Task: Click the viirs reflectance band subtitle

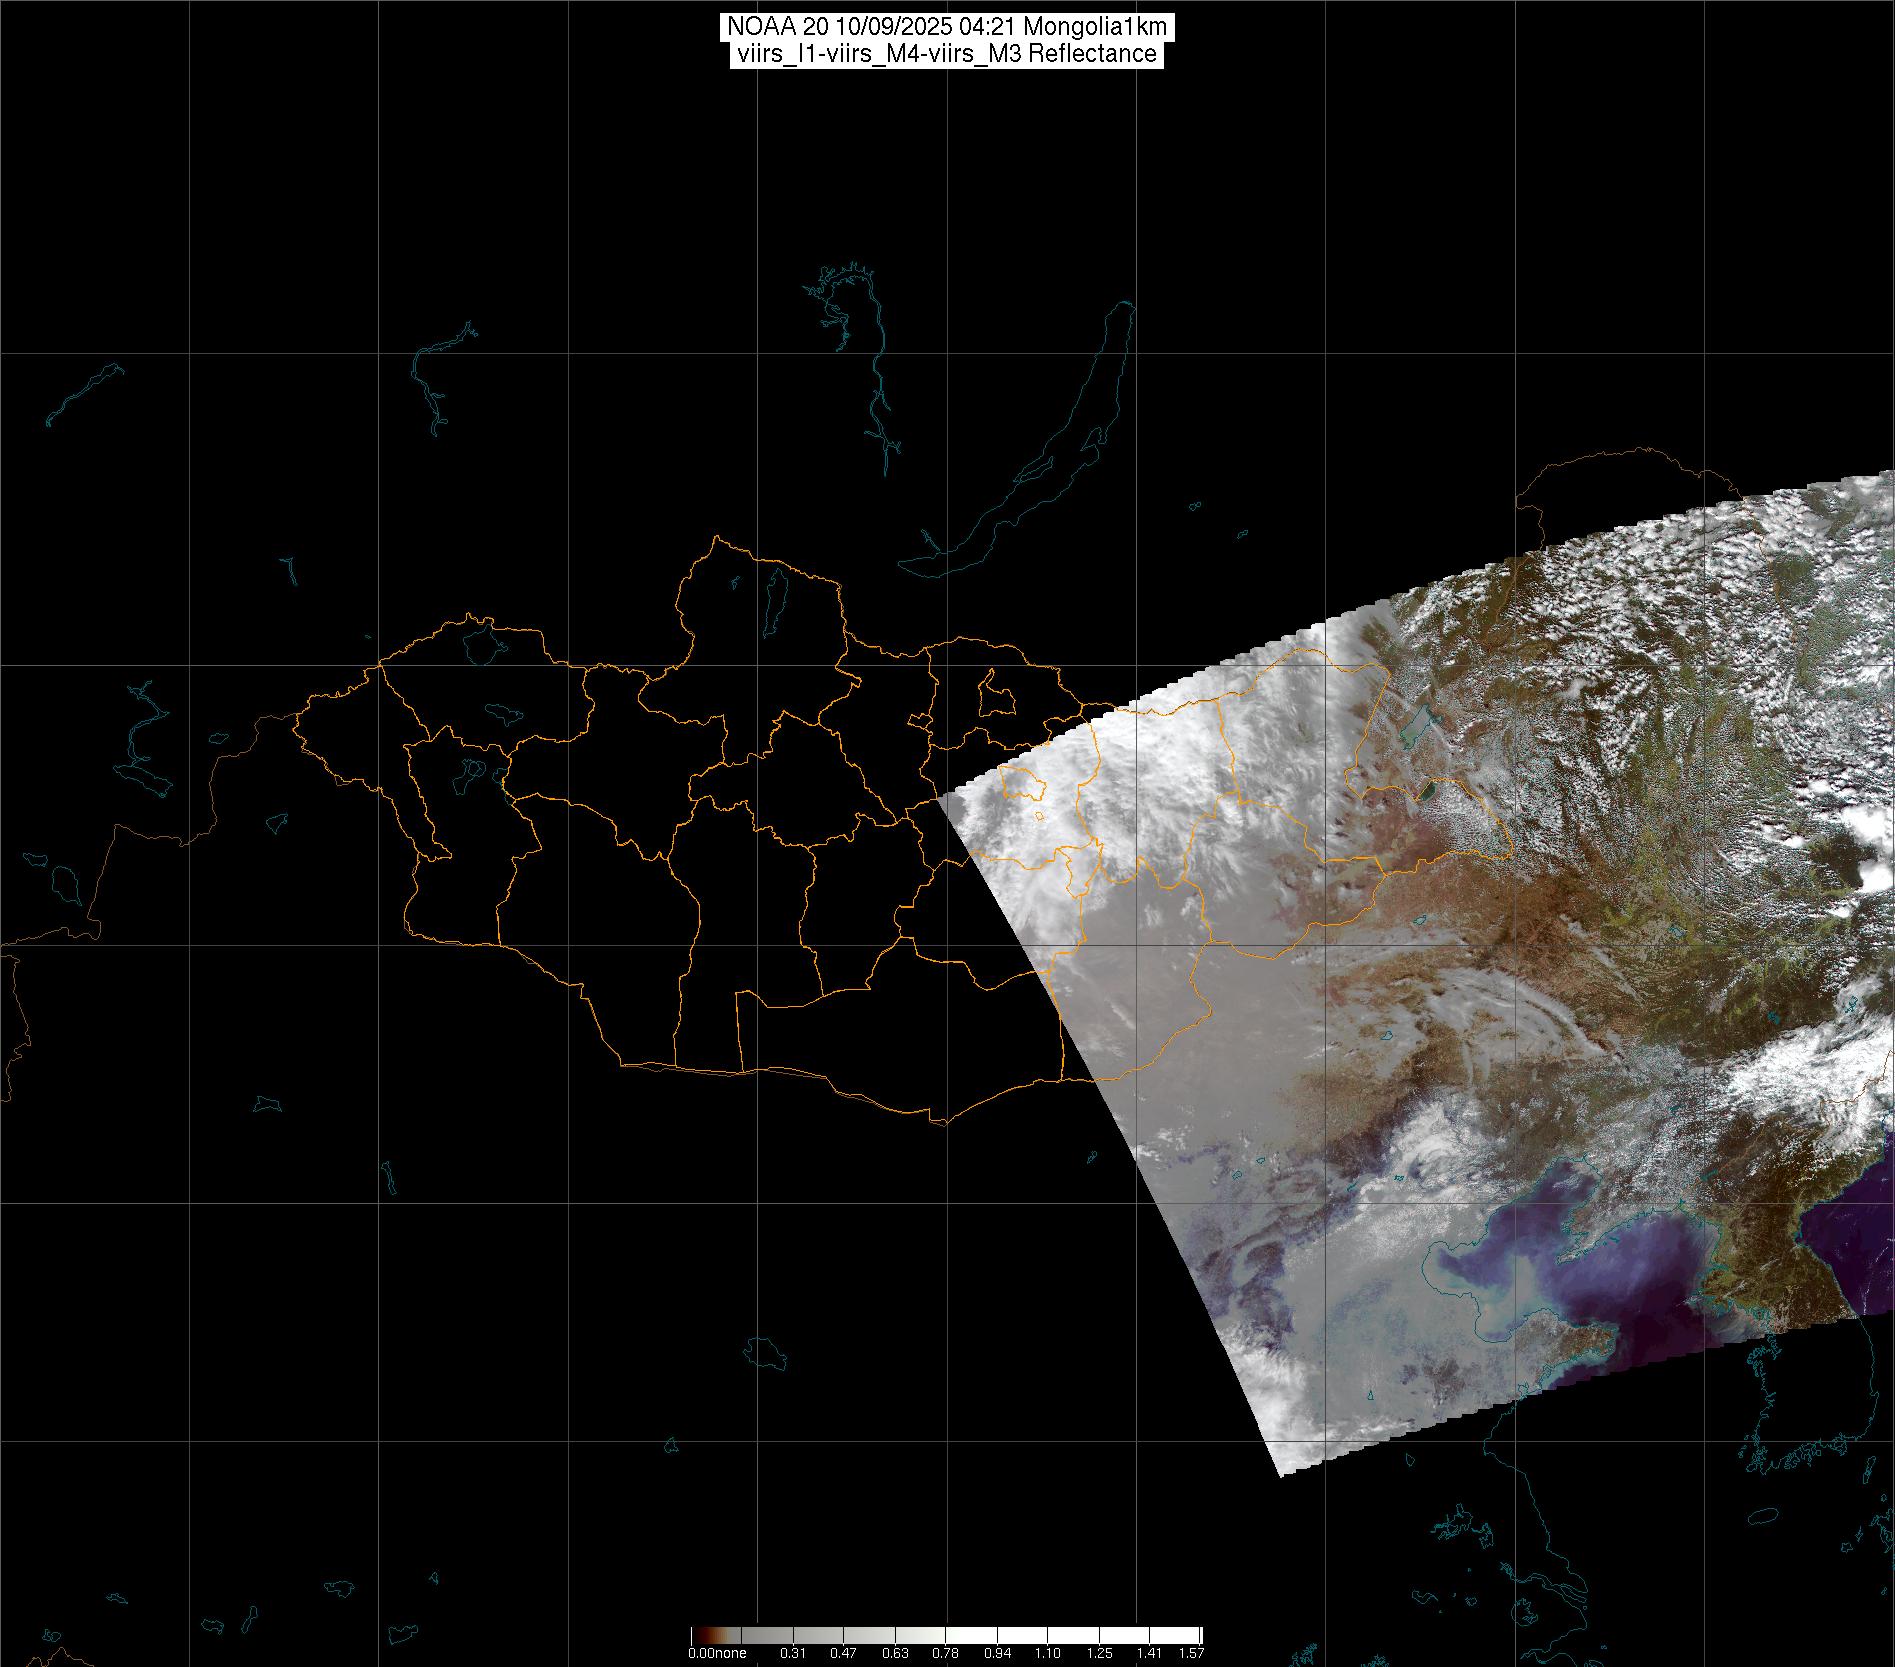Action: coord(946,54)
